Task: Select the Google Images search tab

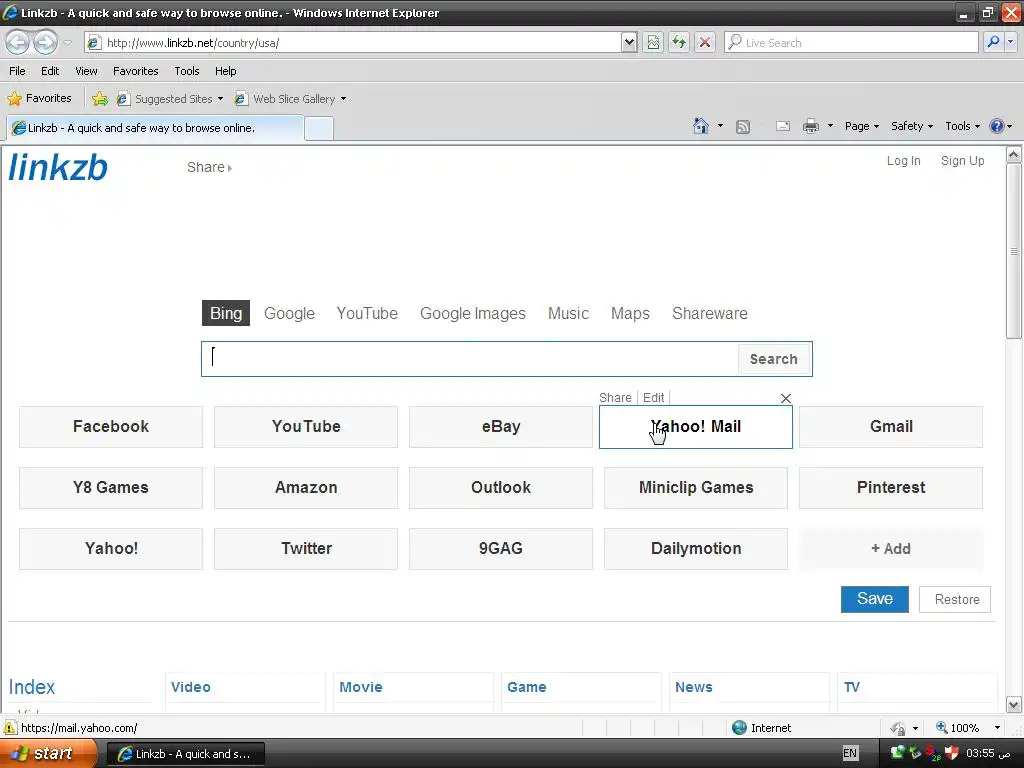Action: coord(472,313)
